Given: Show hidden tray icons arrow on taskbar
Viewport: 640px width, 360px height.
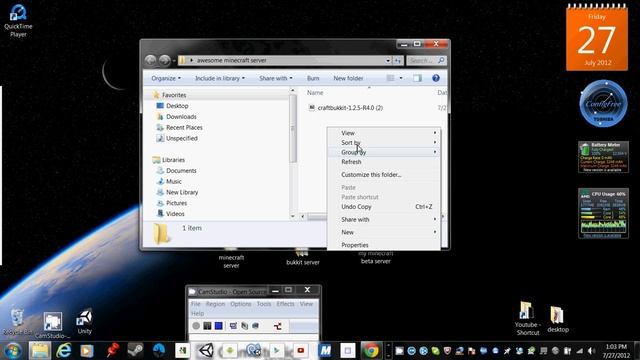Looking at the screenshot, I should (388, 351).
